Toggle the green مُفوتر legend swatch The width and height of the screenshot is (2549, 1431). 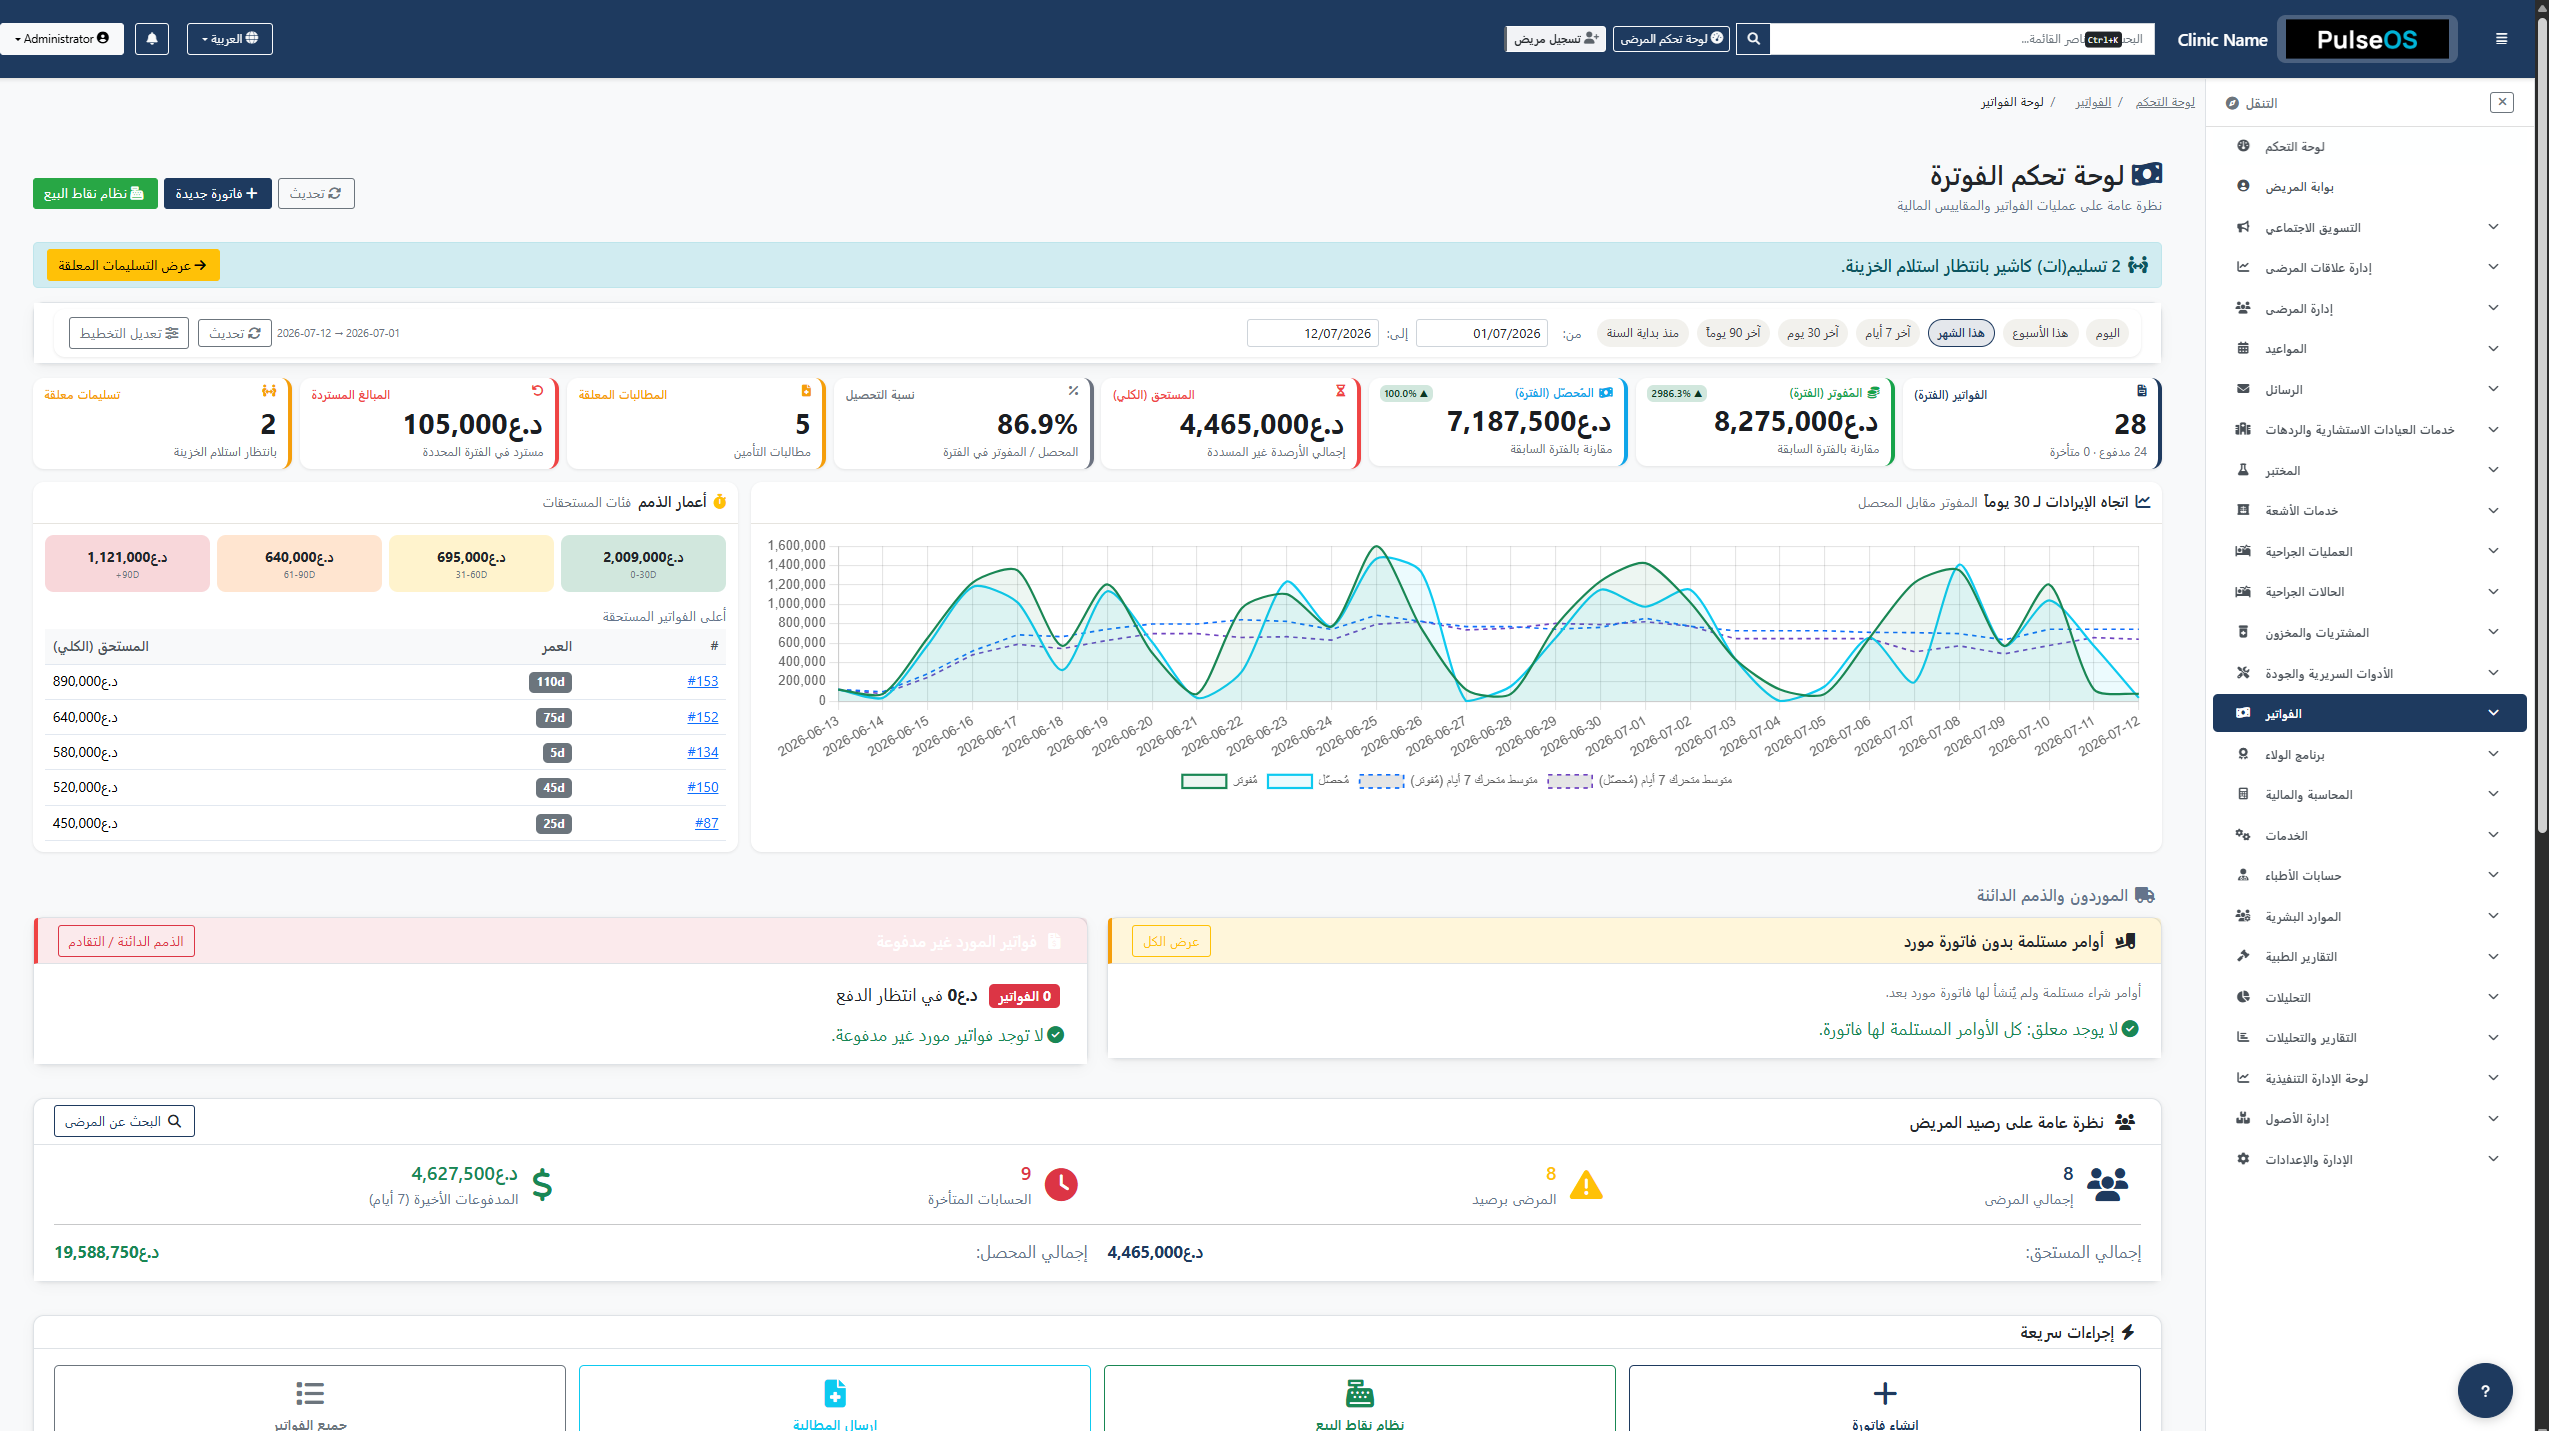point(1204,781)
